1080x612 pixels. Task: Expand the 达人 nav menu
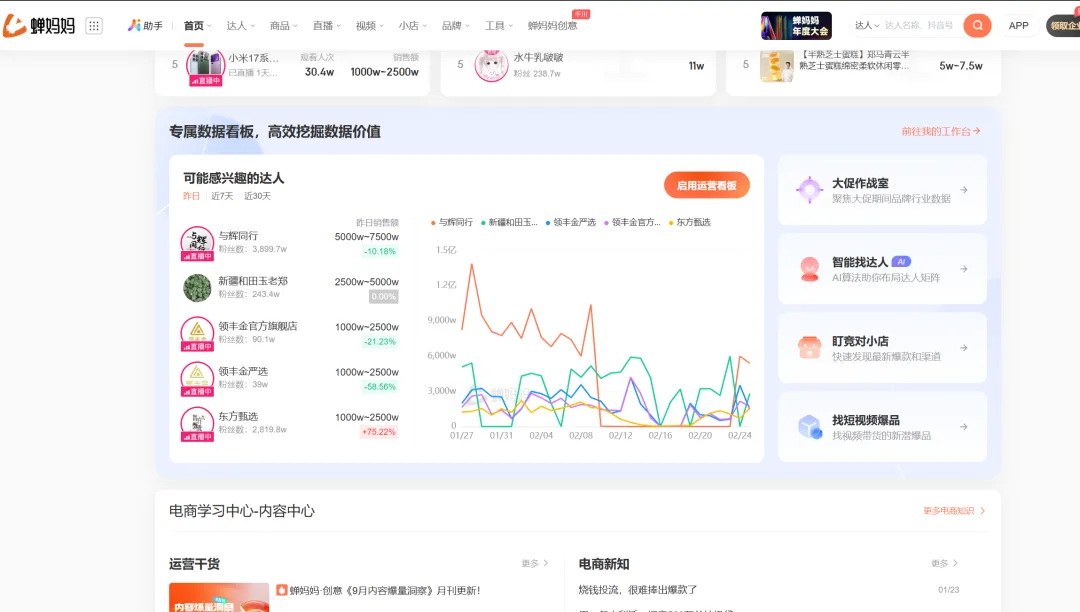pos(240,25)
